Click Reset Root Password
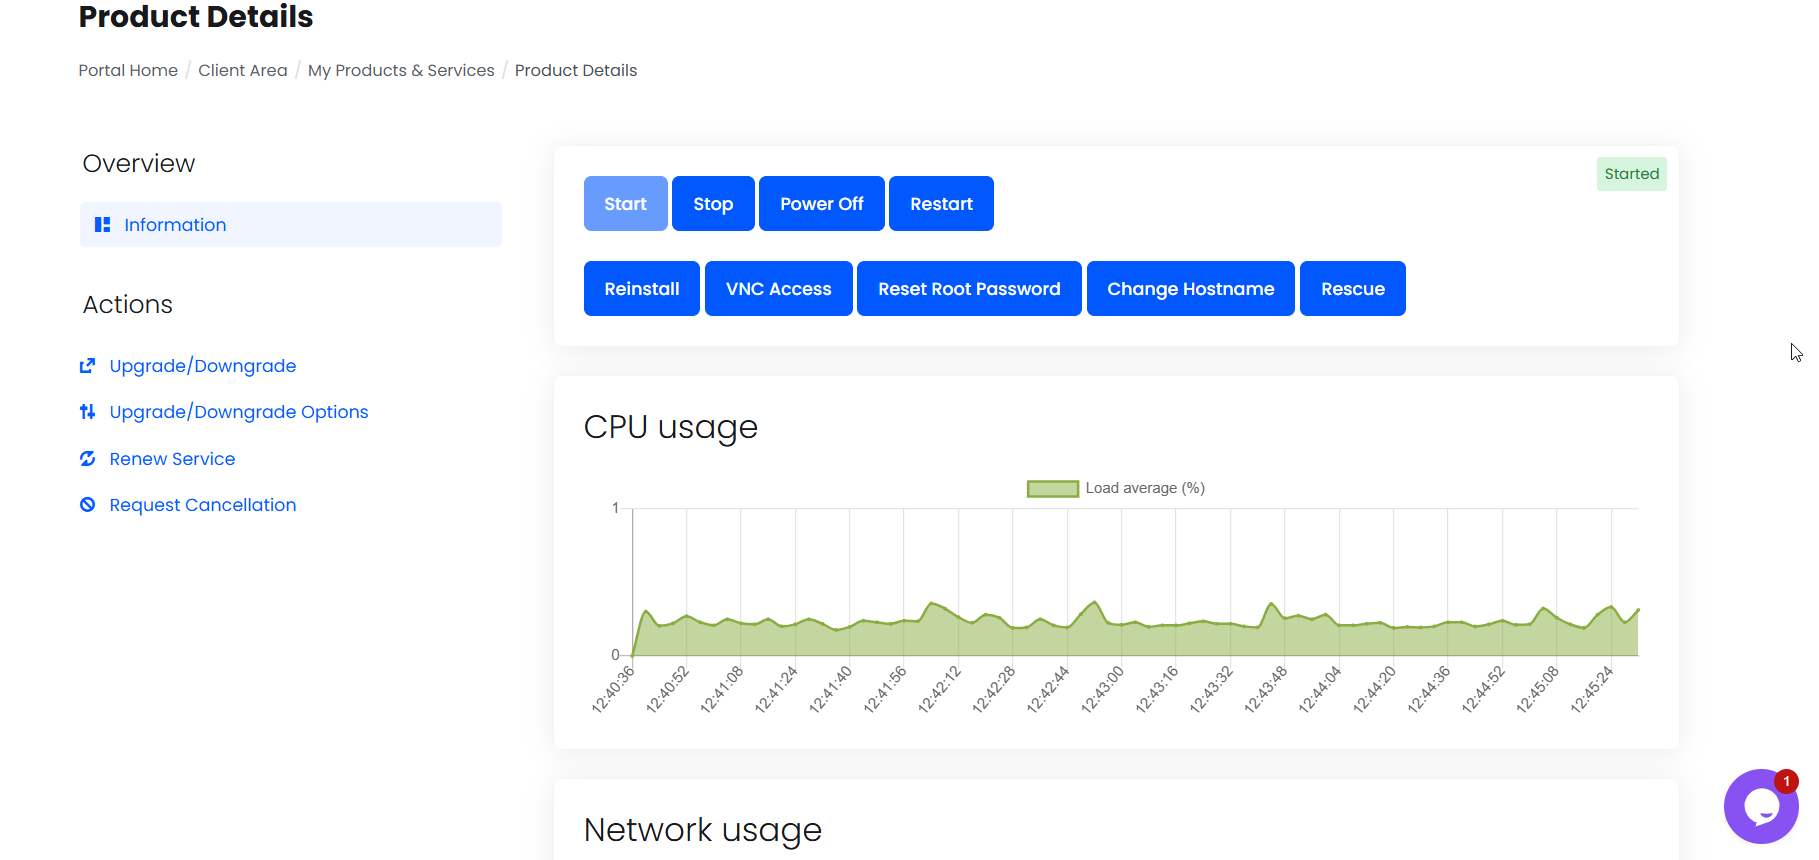The image size is (1819, 860). coord(969,288)
